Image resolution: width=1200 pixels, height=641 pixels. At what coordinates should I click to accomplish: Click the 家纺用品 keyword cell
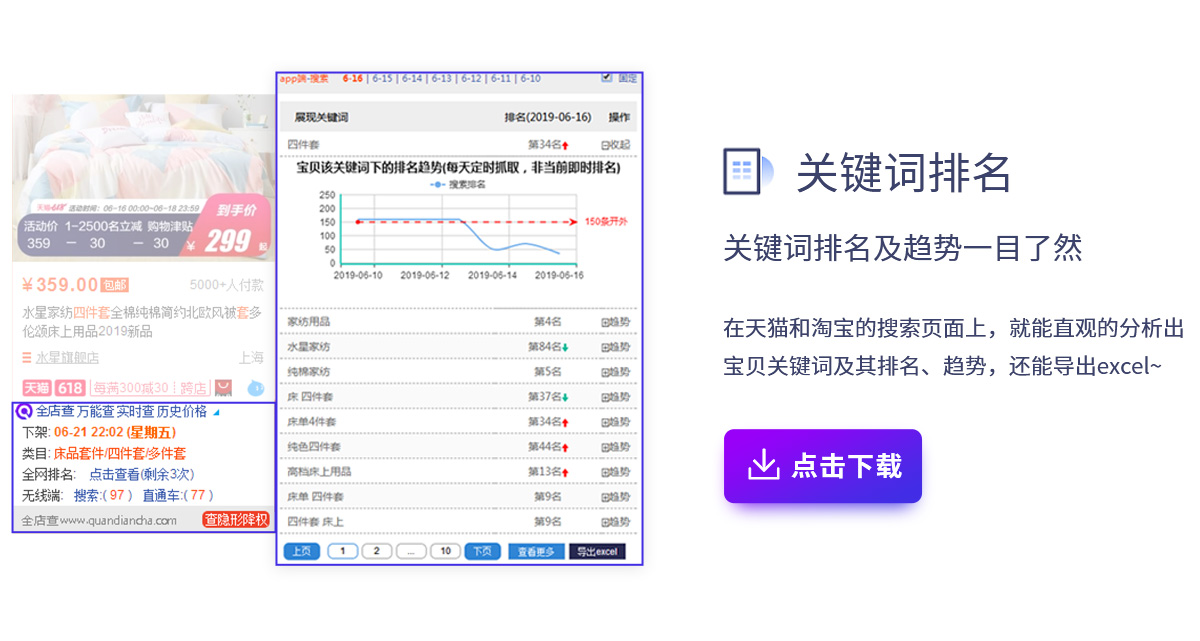coord(308,322)
